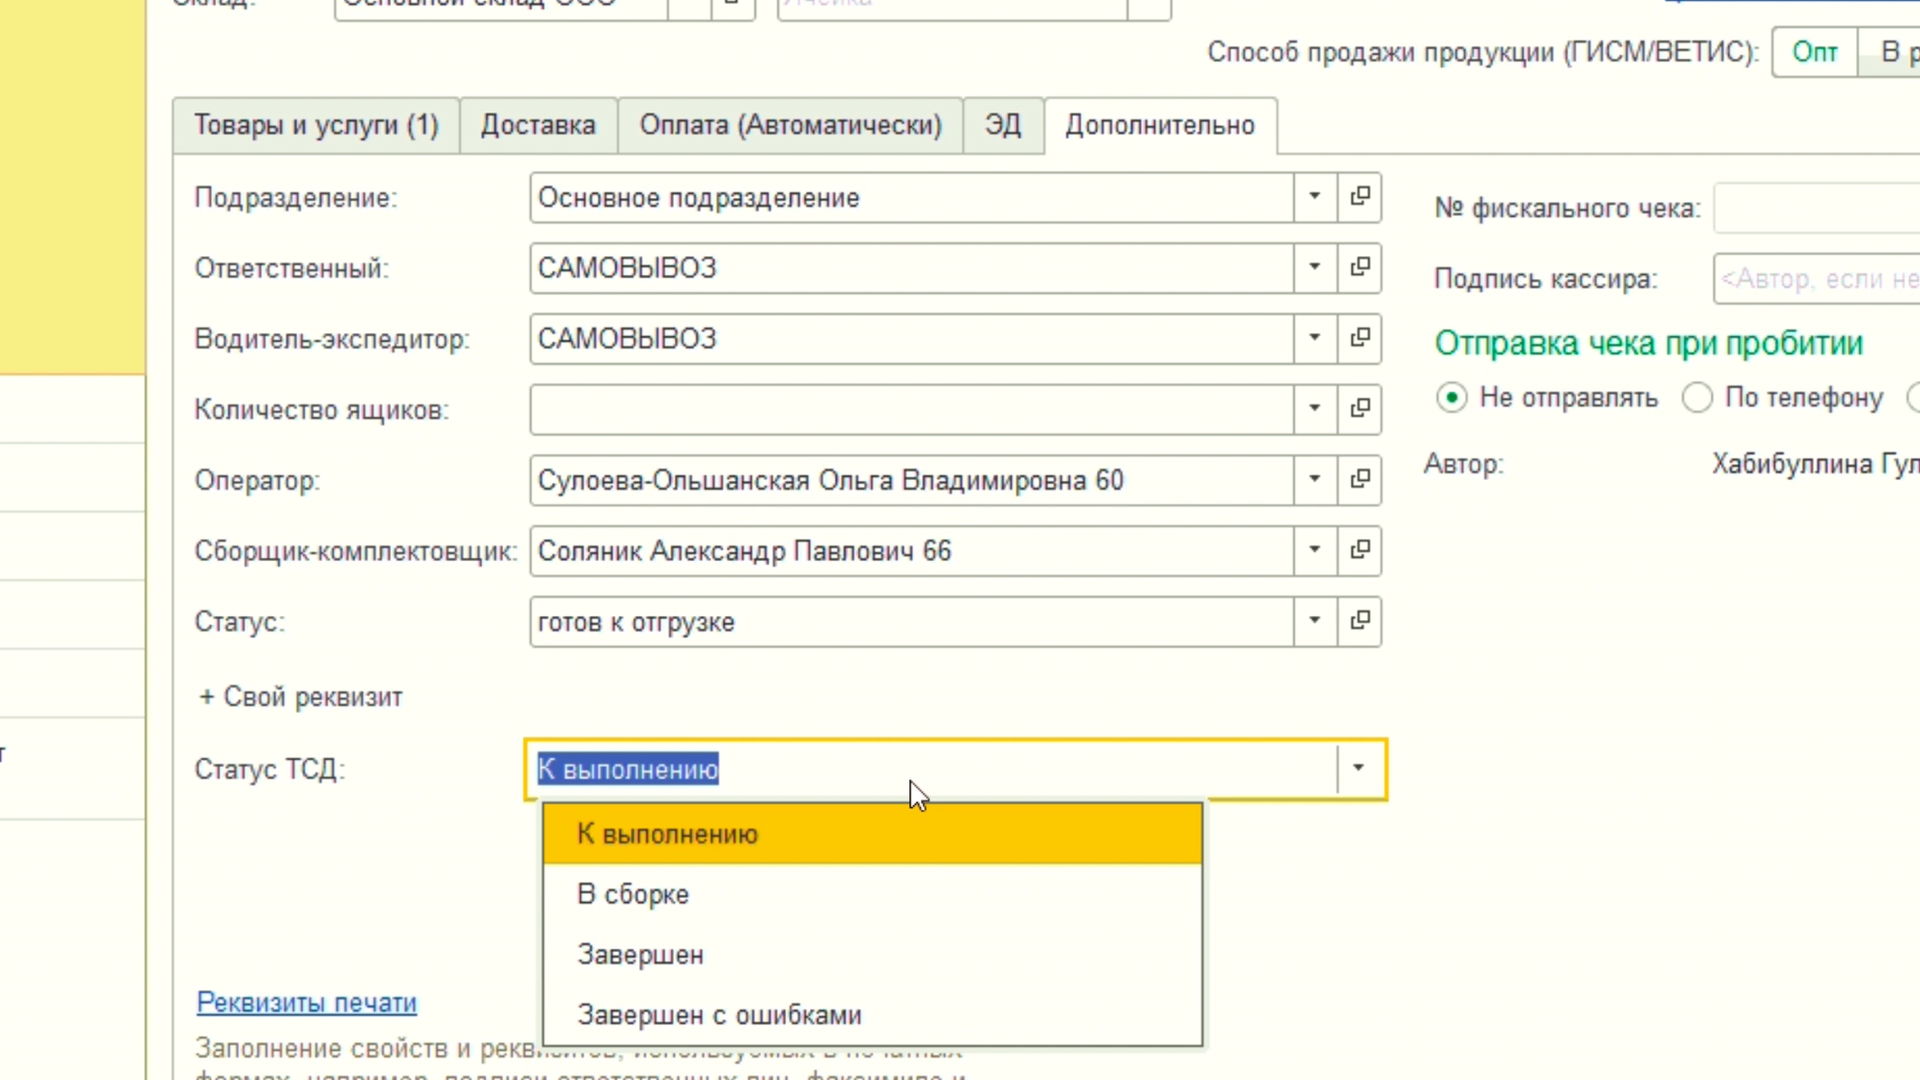Open the Ответственный reference form icon

(x=1360, y=268)
